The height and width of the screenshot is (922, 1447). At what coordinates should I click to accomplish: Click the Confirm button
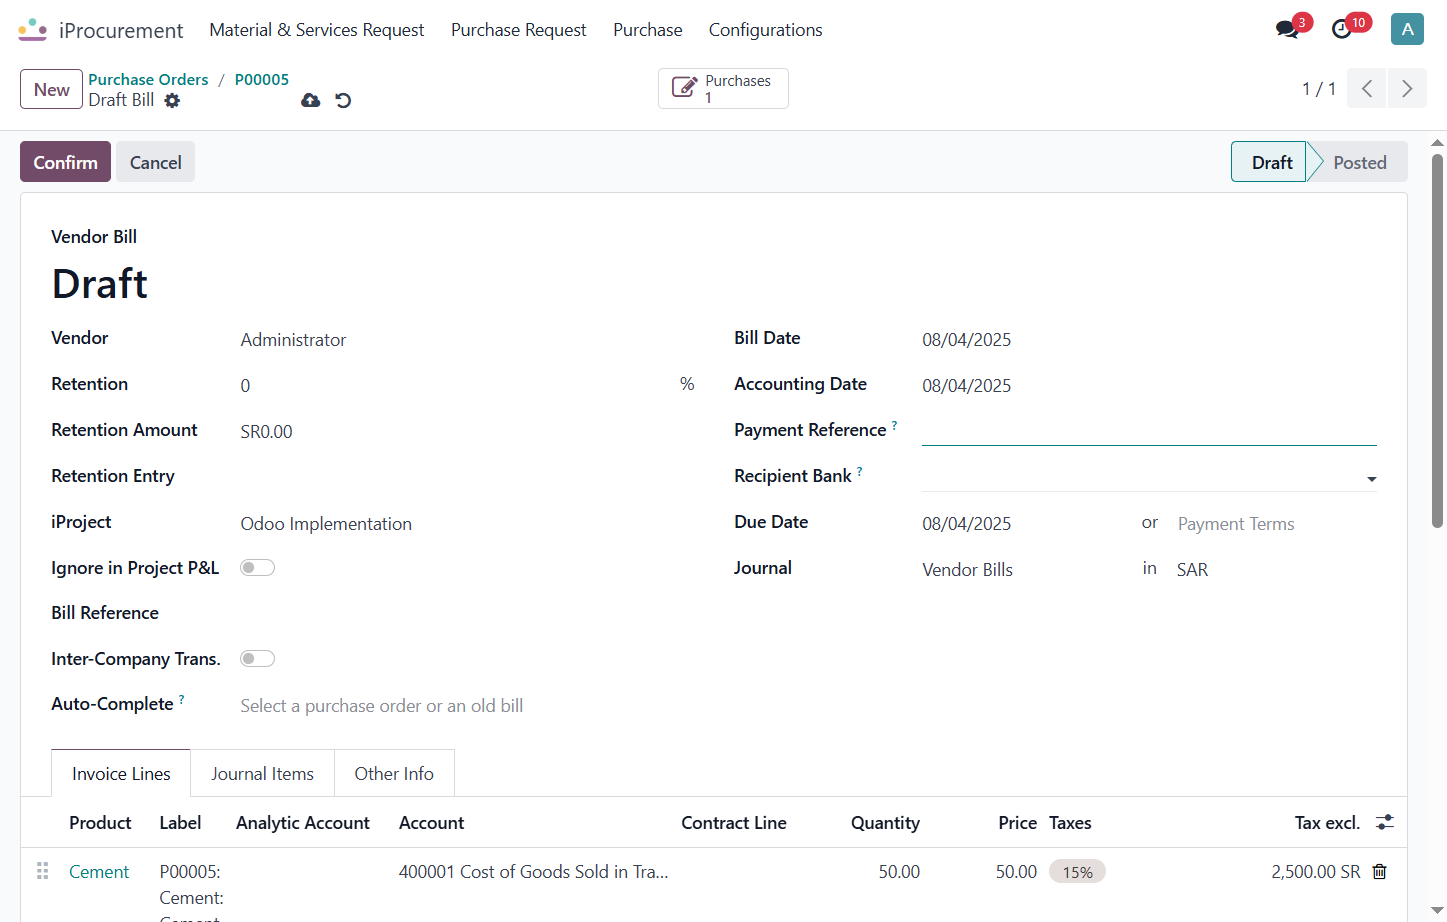(65, 162)
